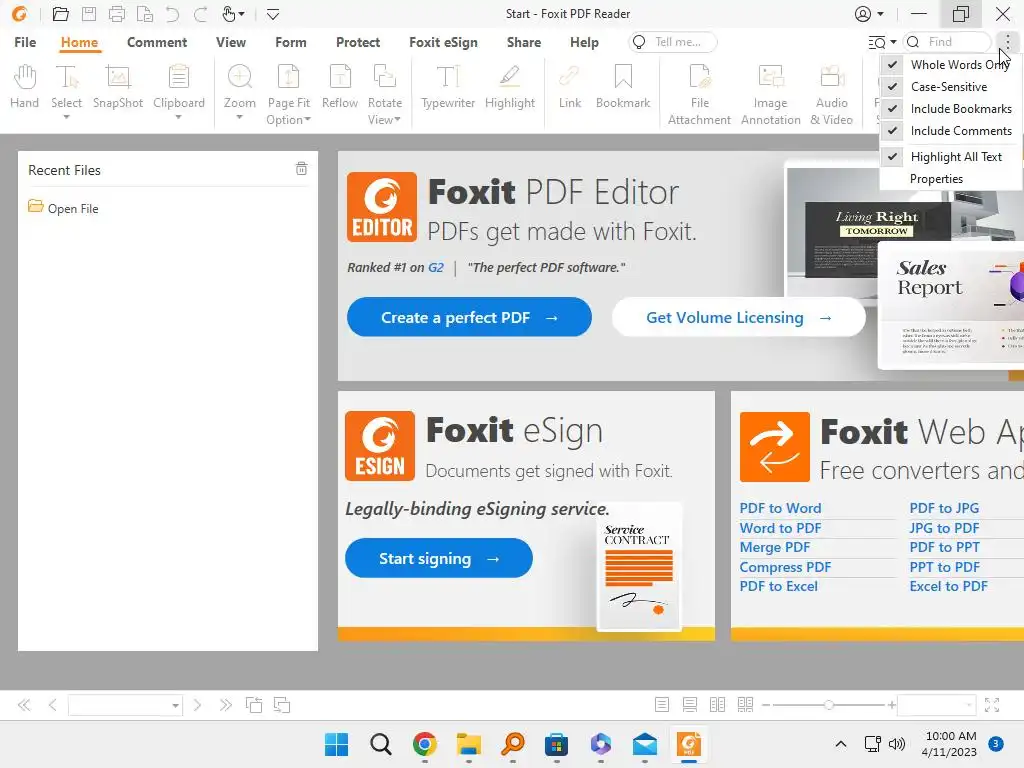The width and height of the screenshot is (1024, 768).
Task: Expand the Zoom dropdown arrow
Action: coord(240,118)
